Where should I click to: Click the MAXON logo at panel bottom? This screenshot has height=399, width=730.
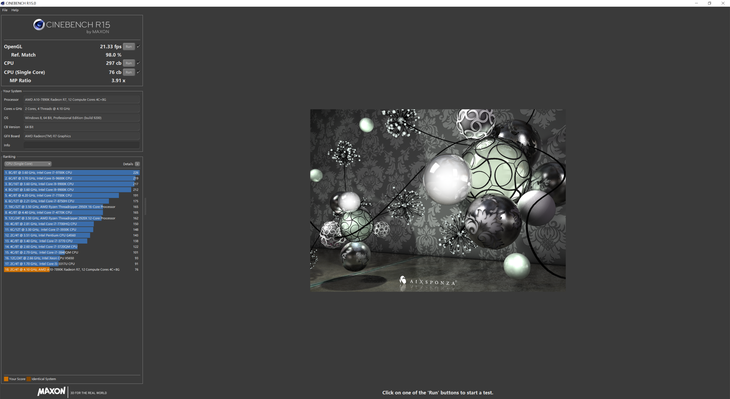51,392
